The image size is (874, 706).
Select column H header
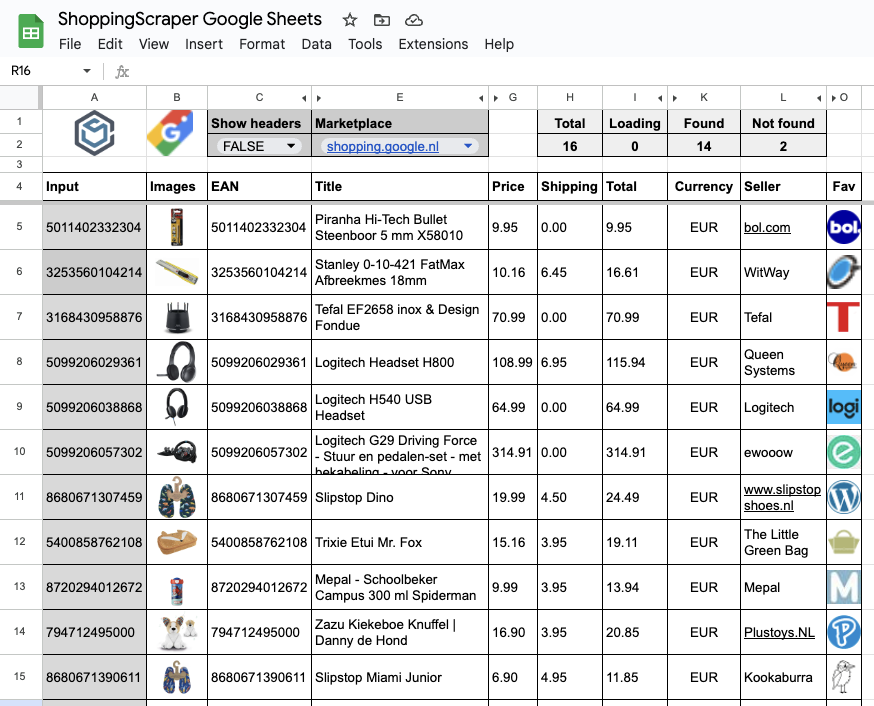click(x=570, y=98)
